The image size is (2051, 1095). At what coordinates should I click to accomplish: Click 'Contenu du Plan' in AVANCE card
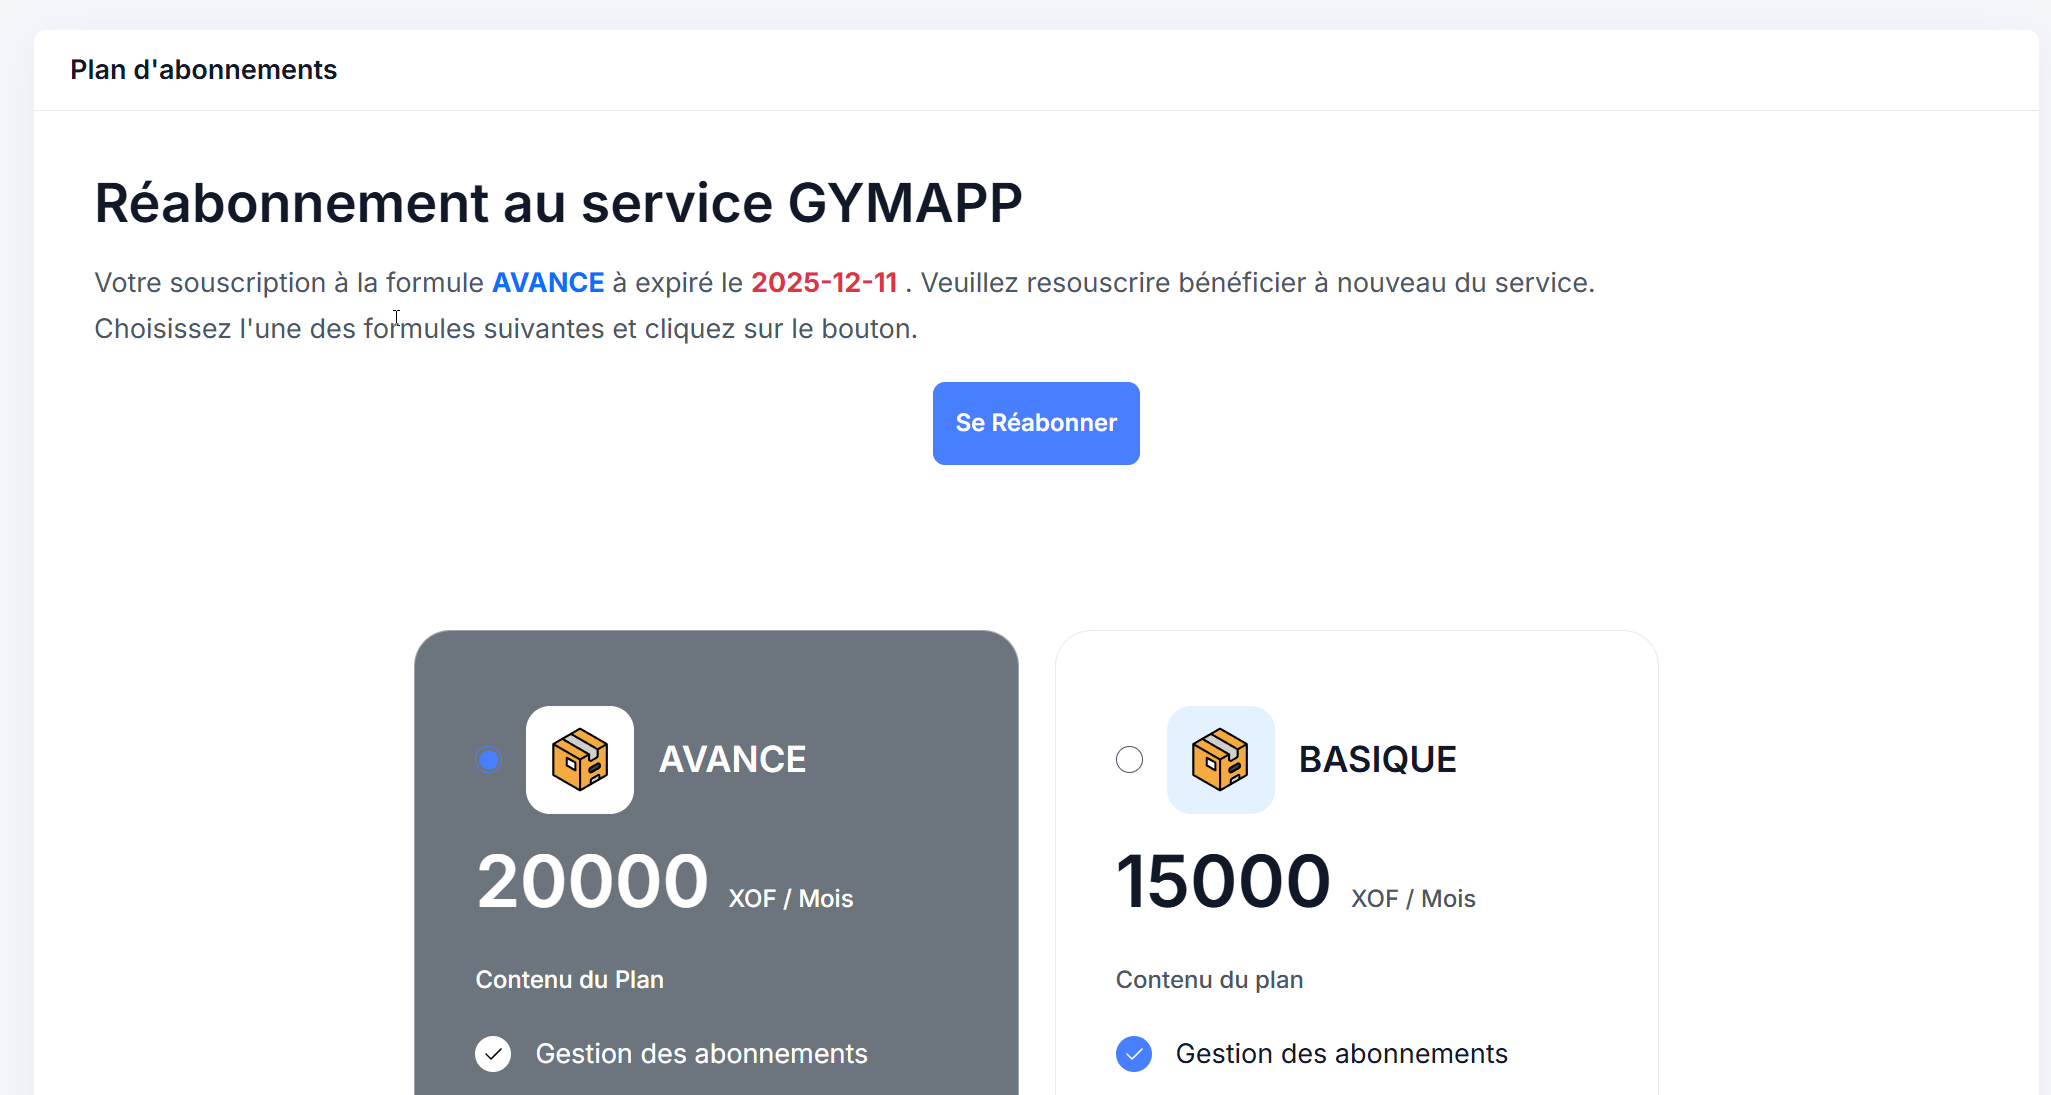pyautogui.click(x=570, y=980)
